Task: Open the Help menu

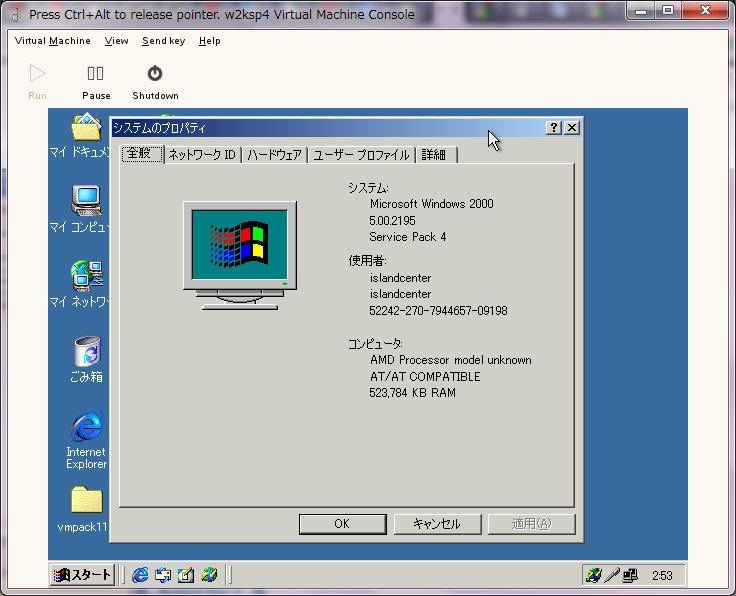Action: point(209,41)
